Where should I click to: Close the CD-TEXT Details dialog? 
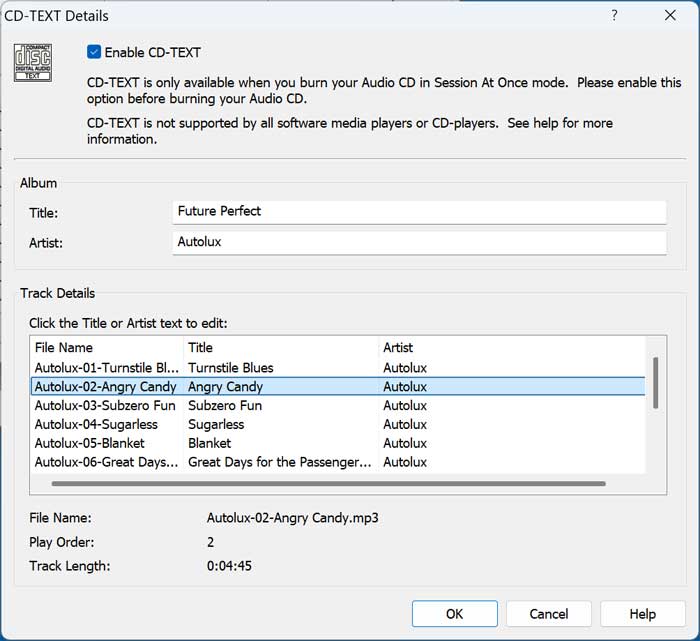[x=670, y=16]
